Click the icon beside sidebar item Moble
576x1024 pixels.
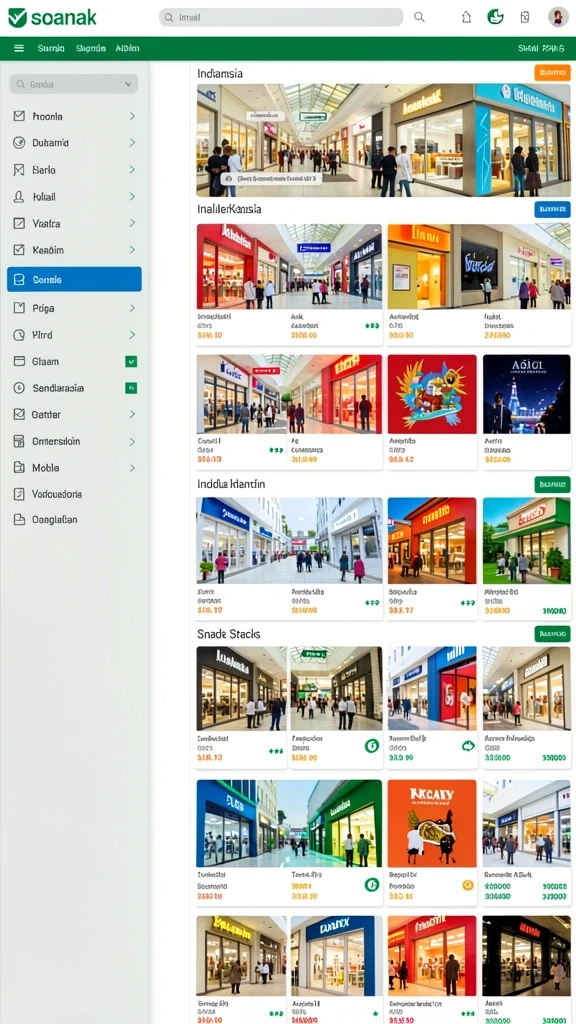[x=19, y=468]
